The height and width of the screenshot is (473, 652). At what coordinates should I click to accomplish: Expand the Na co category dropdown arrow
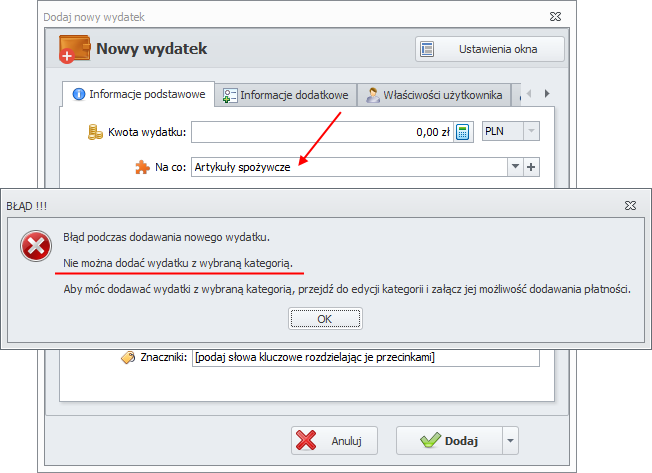[x=515, y=167]
